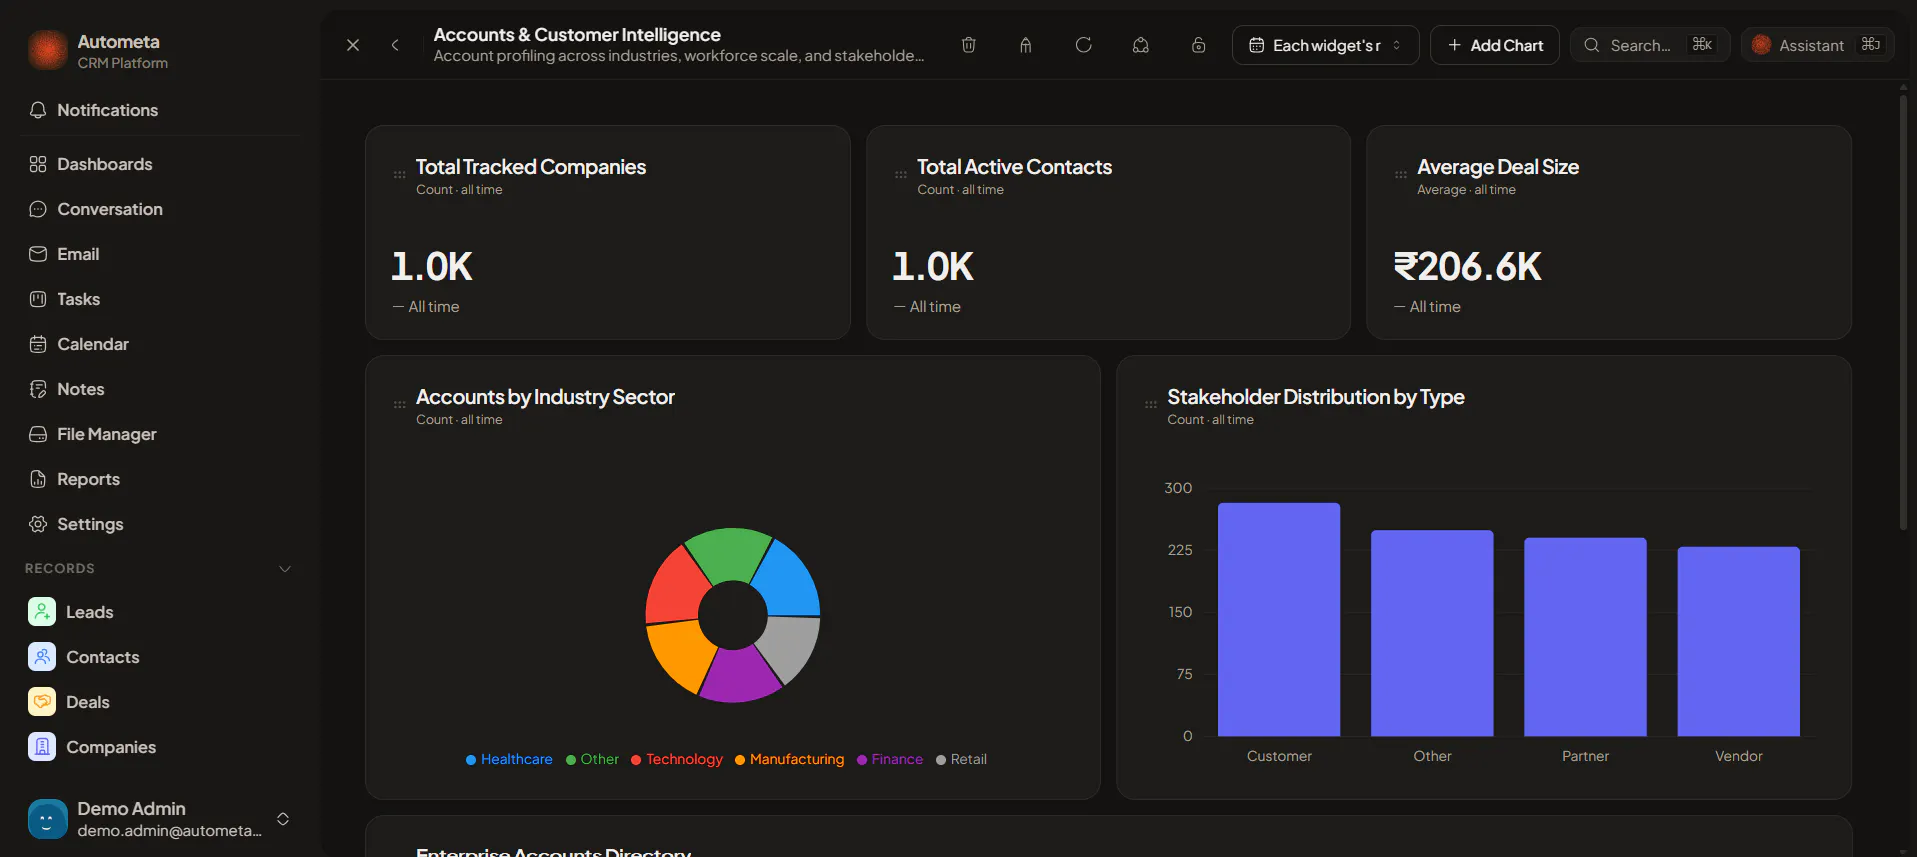Click the Customer bar in stakeholder chart
This screenshot has height=857, width=1917.
(1279, 620)
